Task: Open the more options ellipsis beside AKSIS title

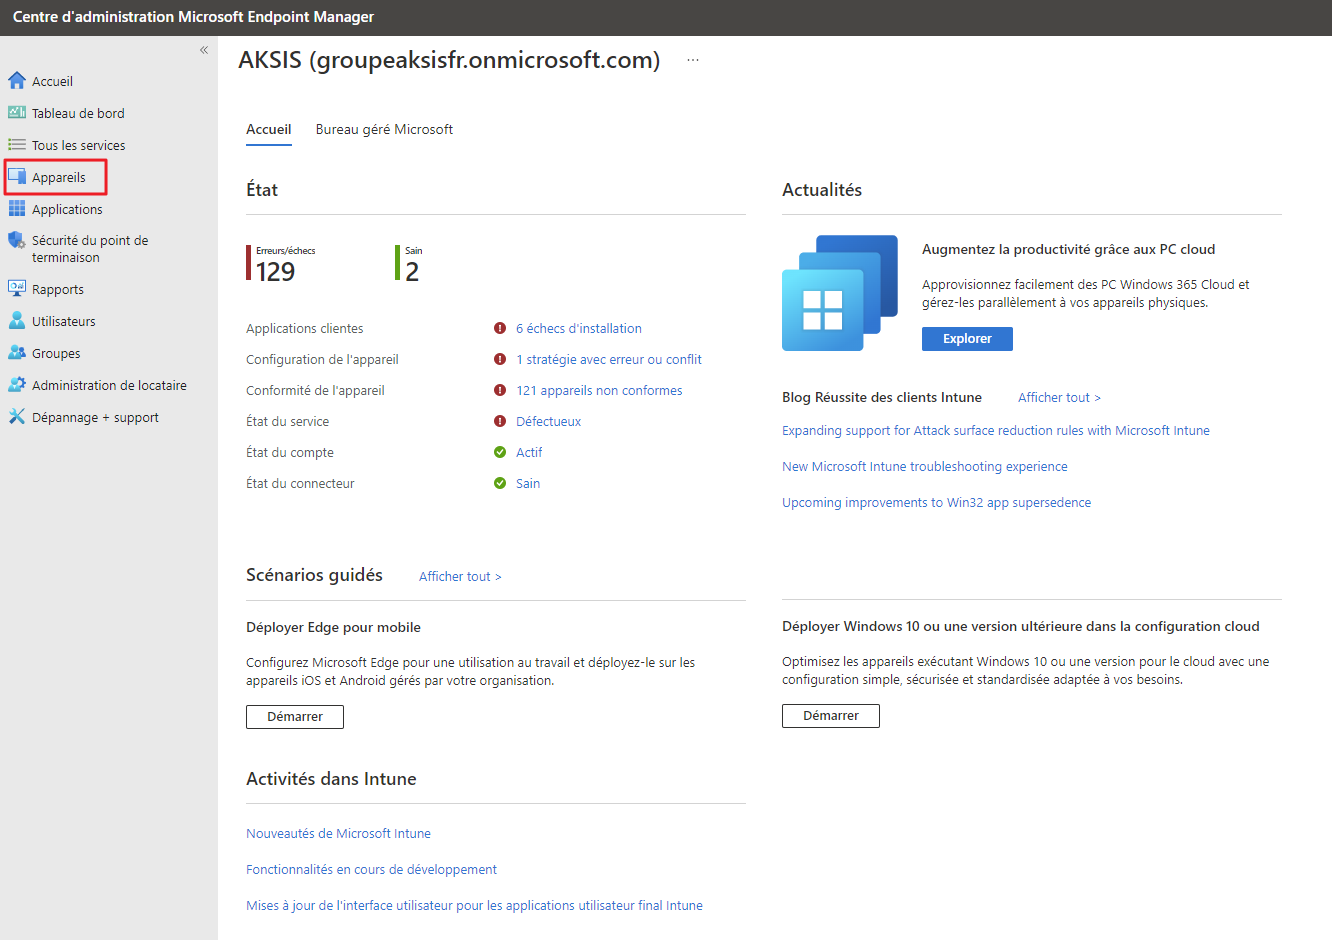Action: click(x=692, y=60)
